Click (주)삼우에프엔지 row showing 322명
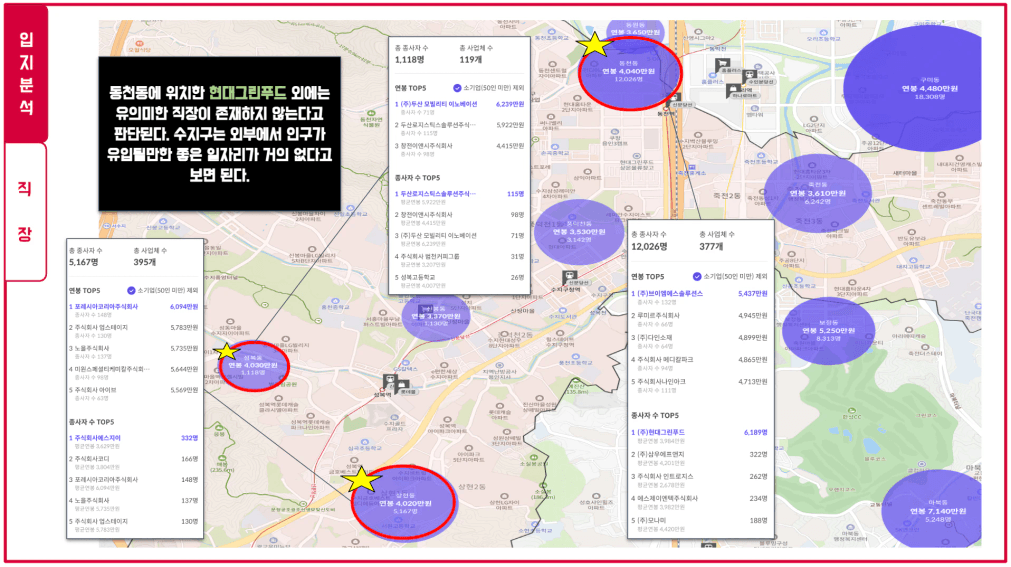The height and width of the screenshot is (567, 1011). (x=699, y=458)
